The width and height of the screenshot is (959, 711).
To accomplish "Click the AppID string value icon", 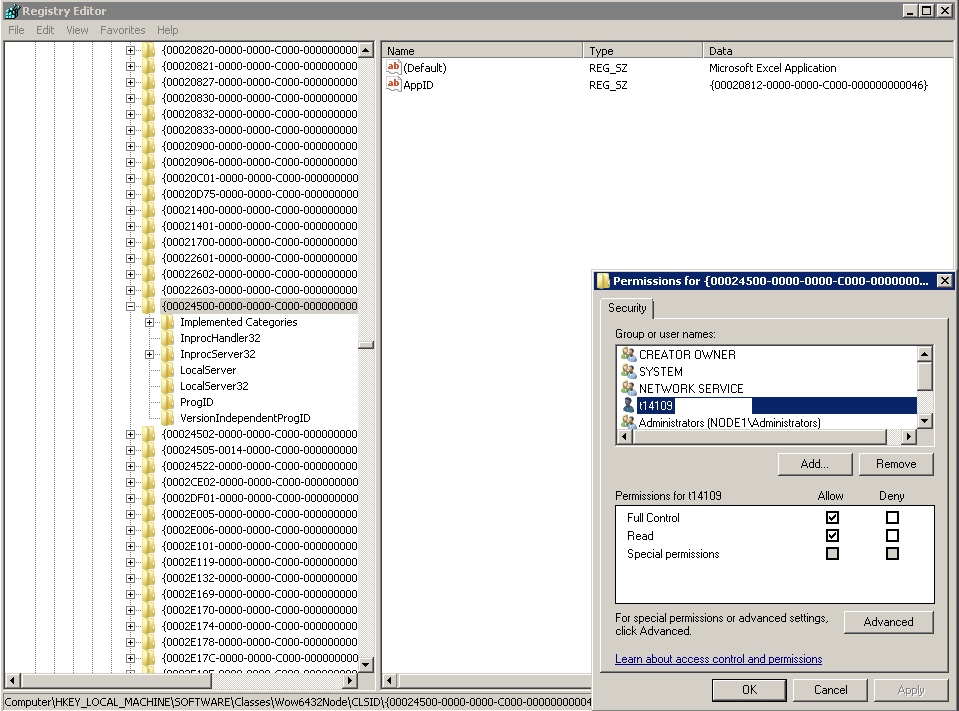I will click(x=394, y=85).
